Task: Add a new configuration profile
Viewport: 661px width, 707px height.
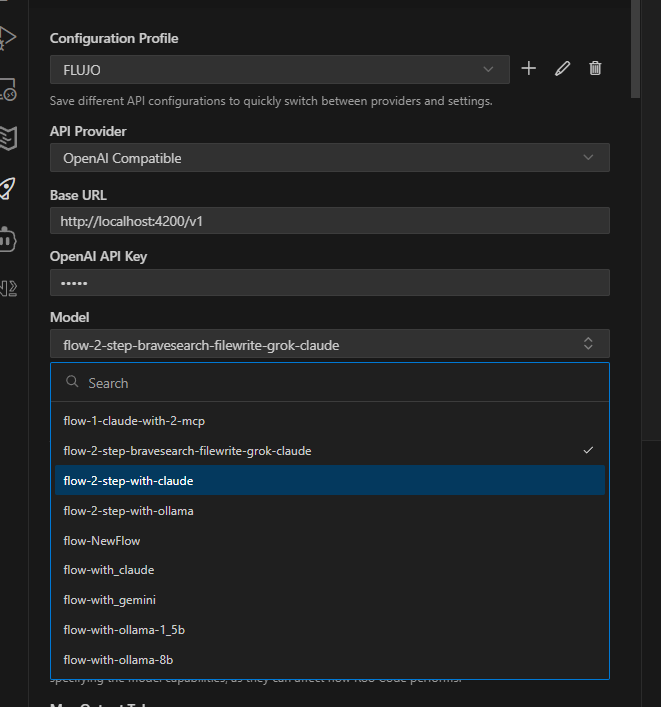Action: click(529, 68)
